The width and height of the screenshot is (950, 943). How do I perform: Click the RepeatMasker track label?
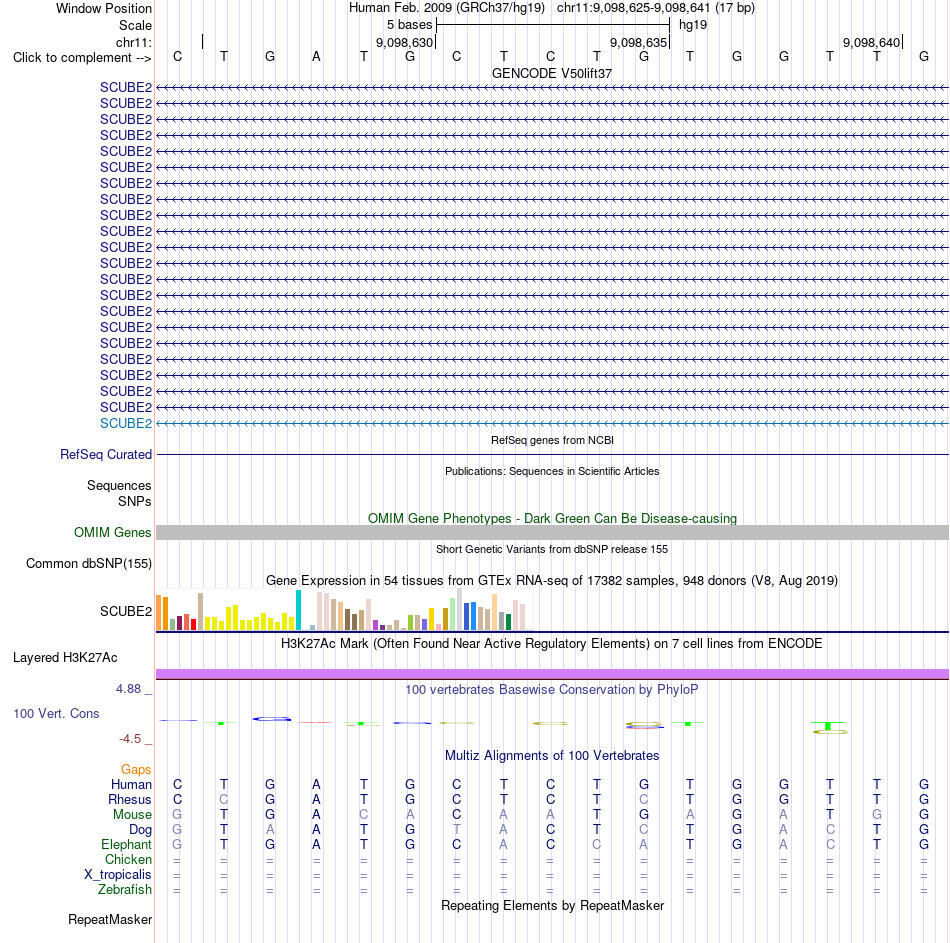tap(110, 920)
